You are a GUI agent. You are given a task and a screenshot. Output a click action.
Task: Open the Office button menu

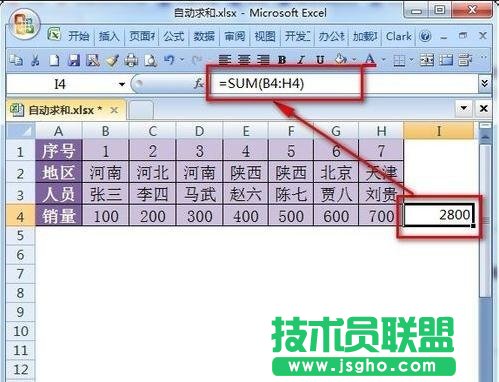point(24,24)
